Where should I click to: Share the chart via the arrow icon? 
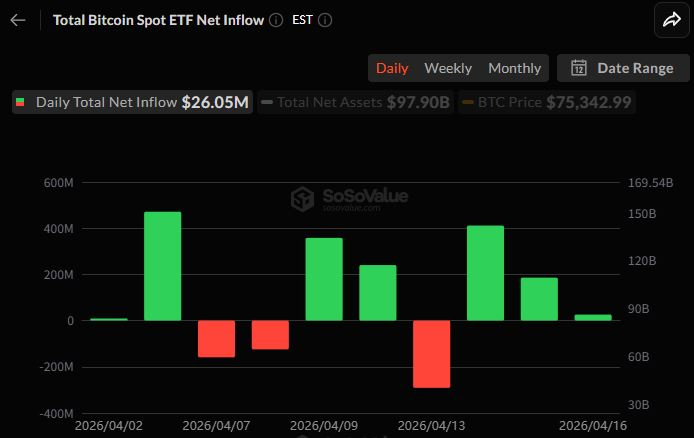point(668,19)
